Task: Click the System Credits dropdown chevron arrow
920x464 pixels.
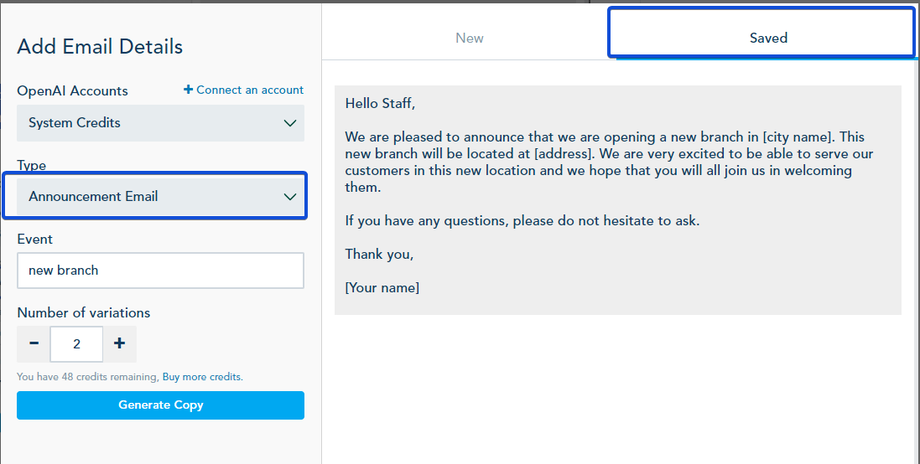Action: coord(290,123)
